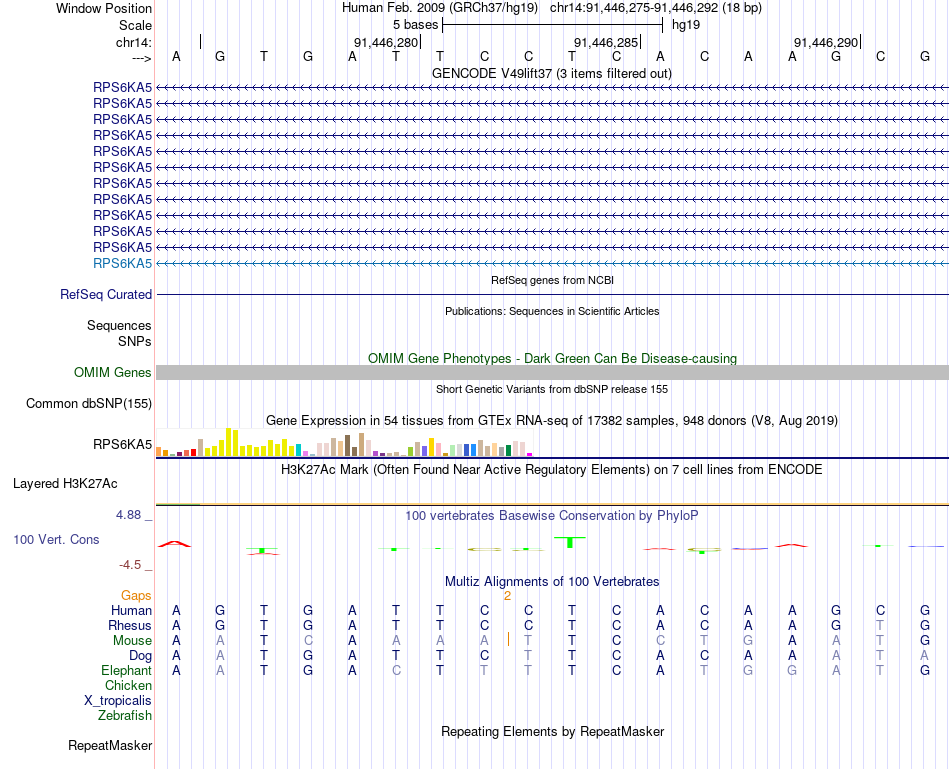Click the orange Gaps label

(x=136, y=596)
